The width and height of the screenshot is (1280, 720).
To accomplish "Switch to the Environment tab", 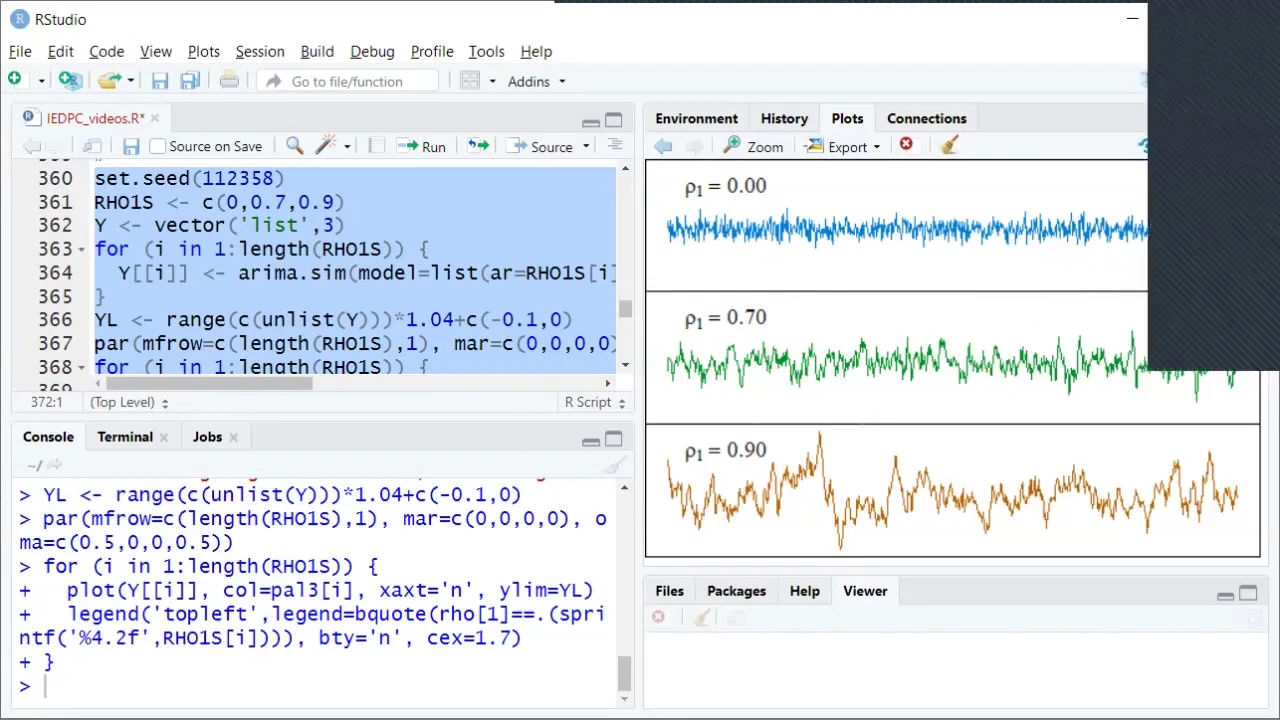I will click(696, 118).
